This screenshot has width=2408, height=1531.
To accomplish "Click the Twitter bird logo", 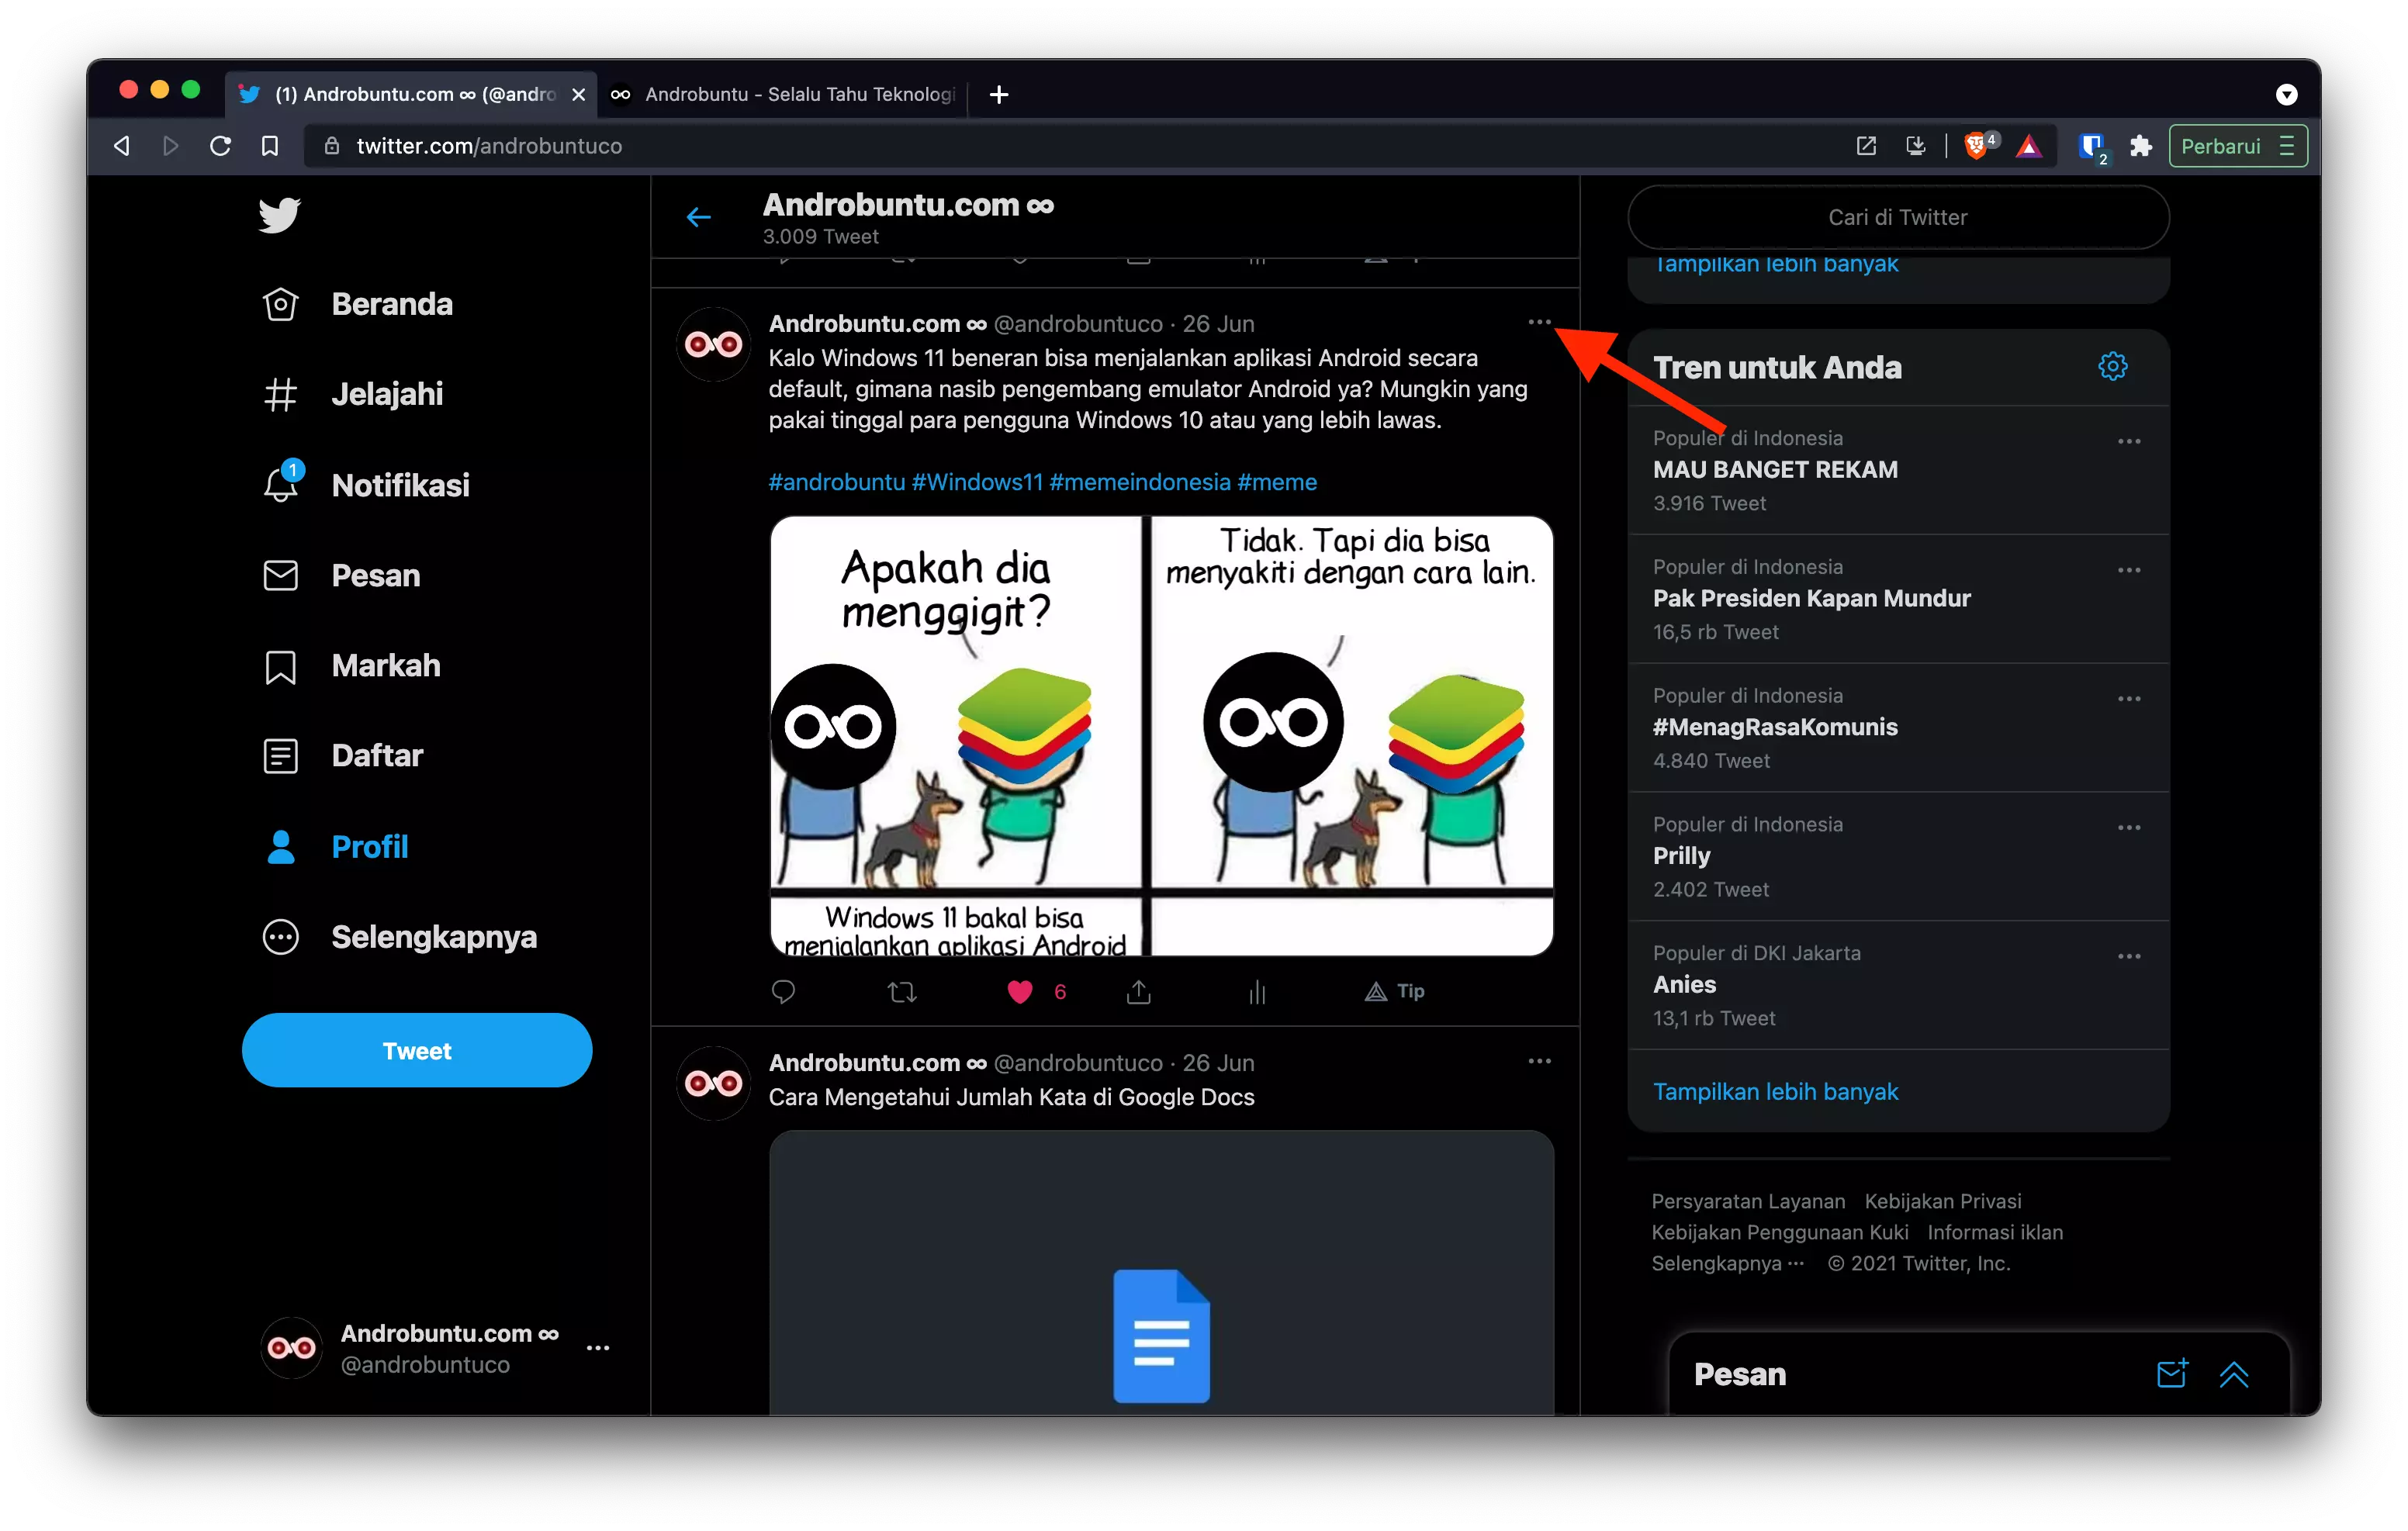I will [280, 215].
